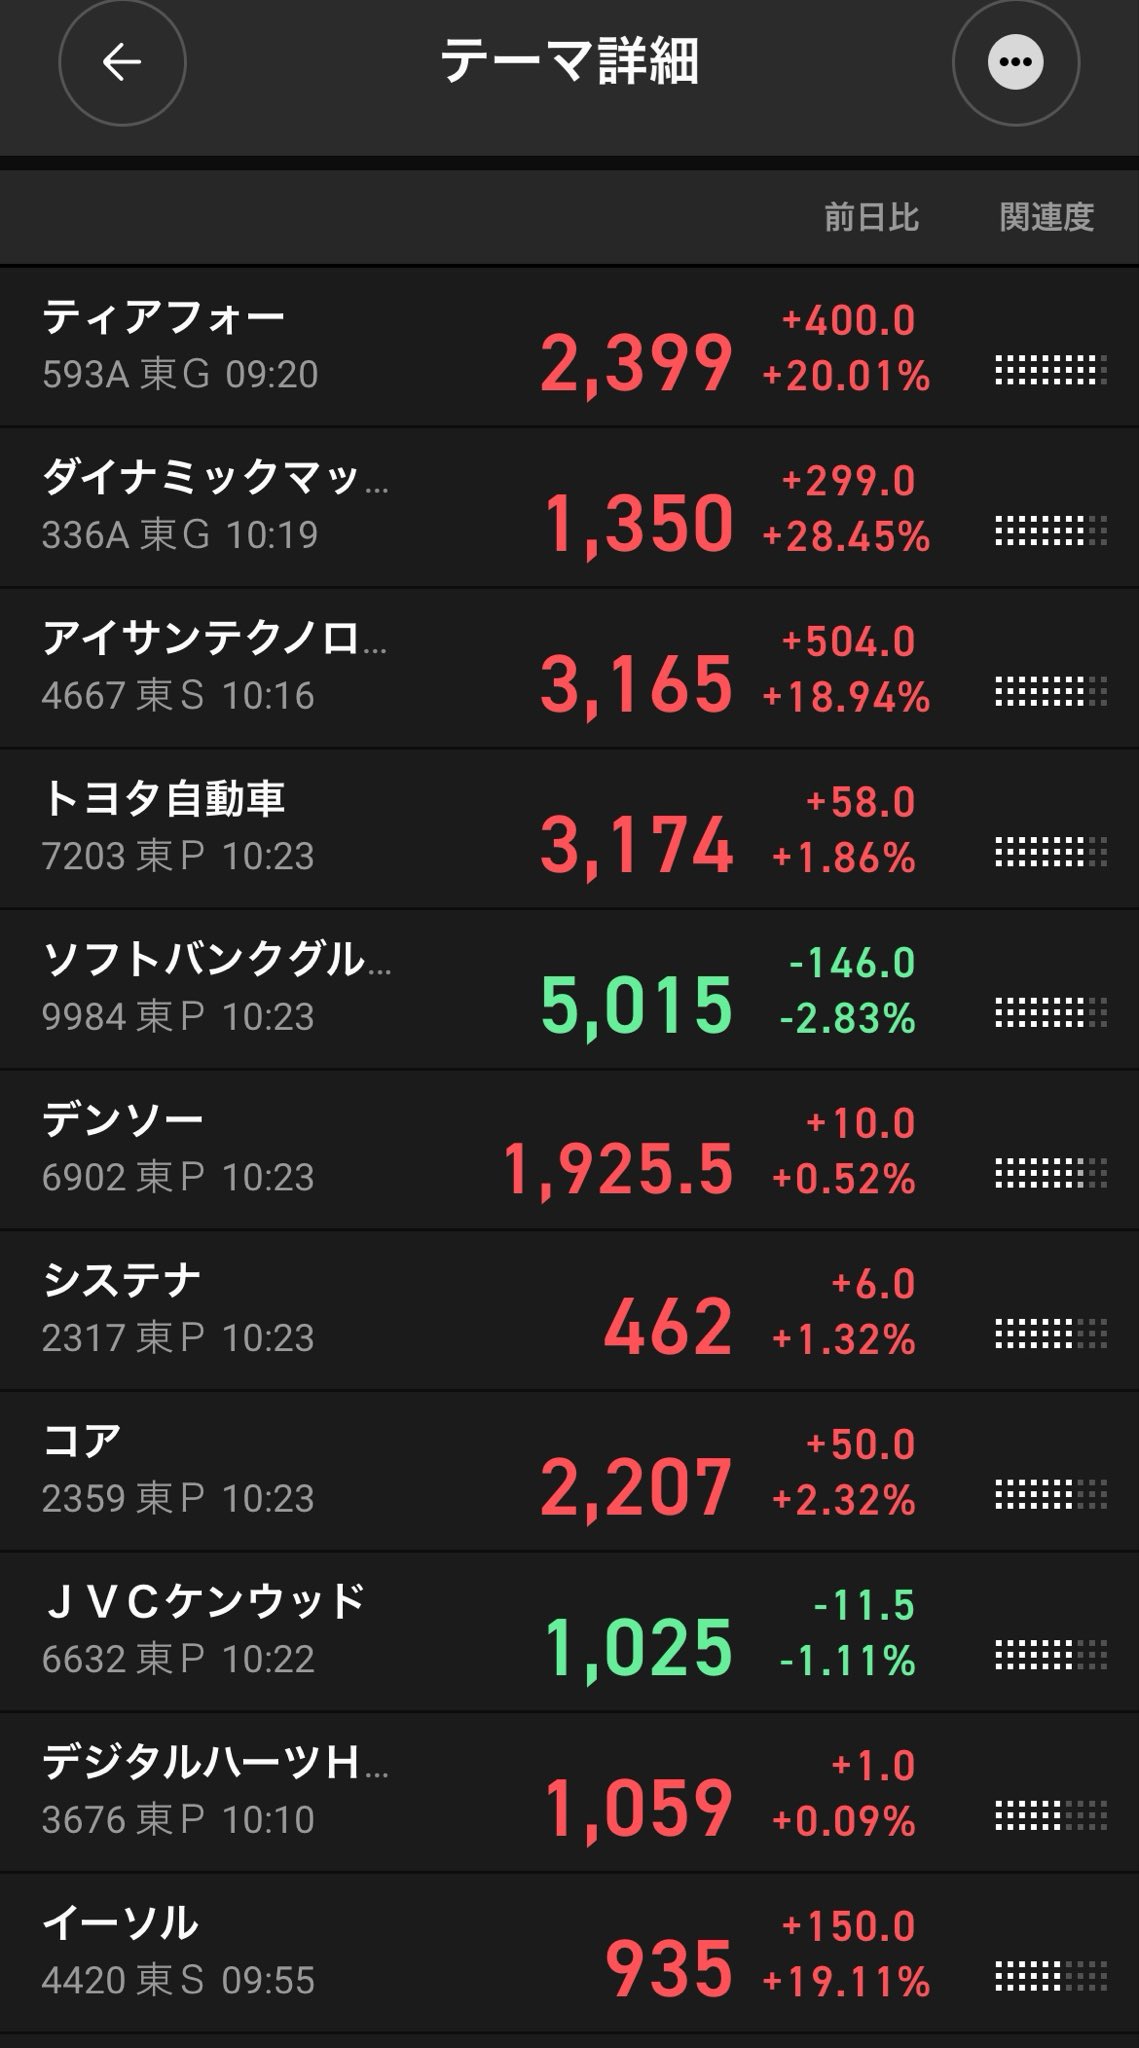Screen dimensions: 1139x2048
Task: Open the three-dot more options menu
Action: [1015, 62]
